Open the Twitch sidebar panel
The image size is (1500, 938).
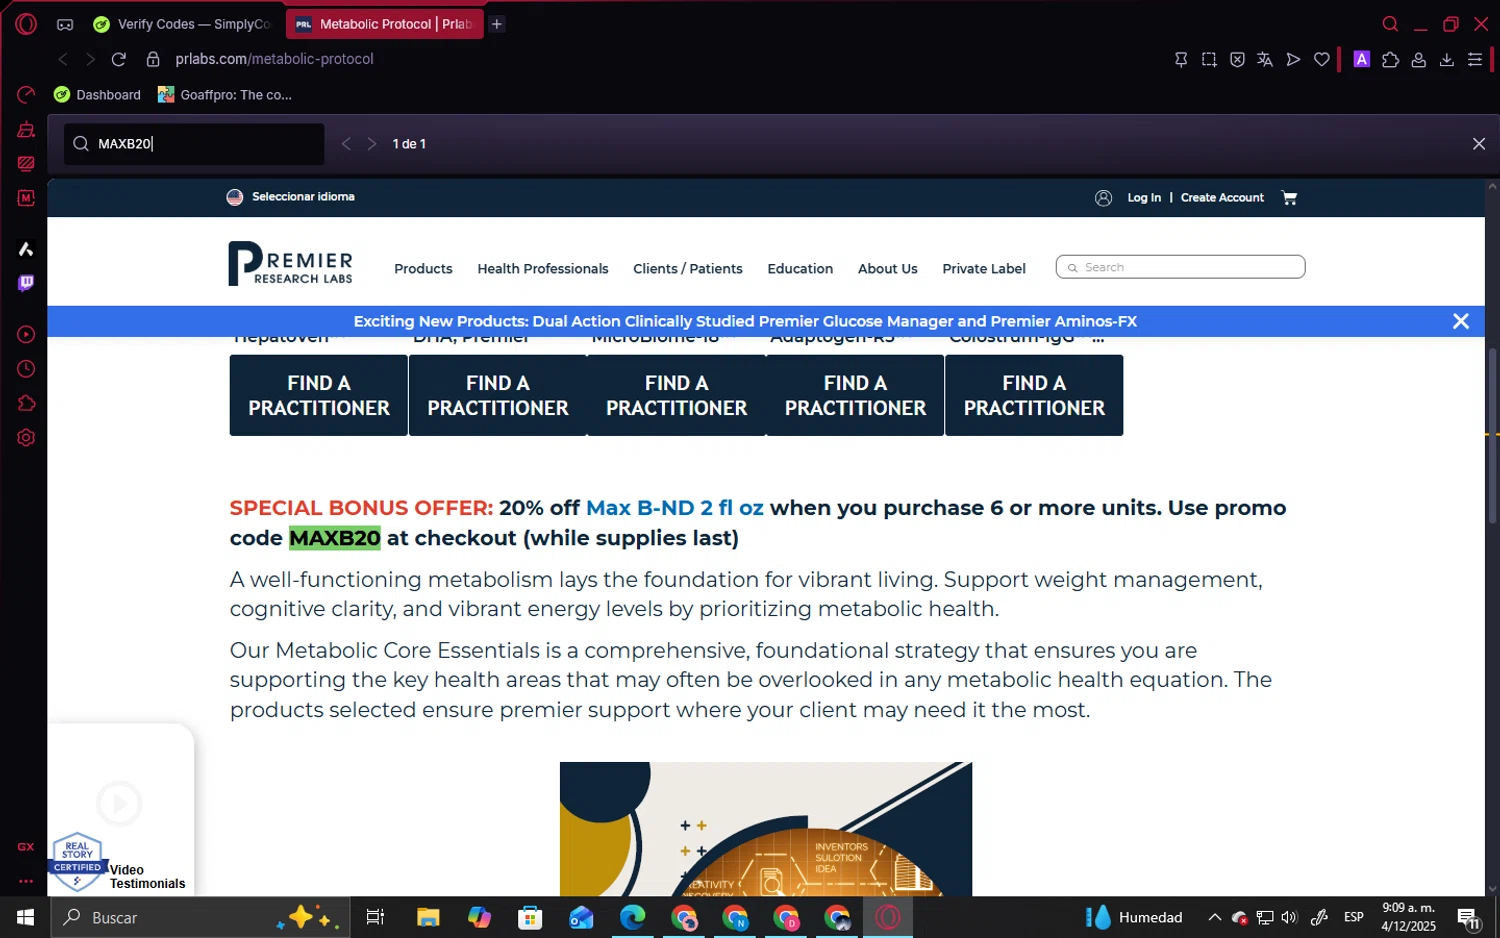[x=26, y=283]
